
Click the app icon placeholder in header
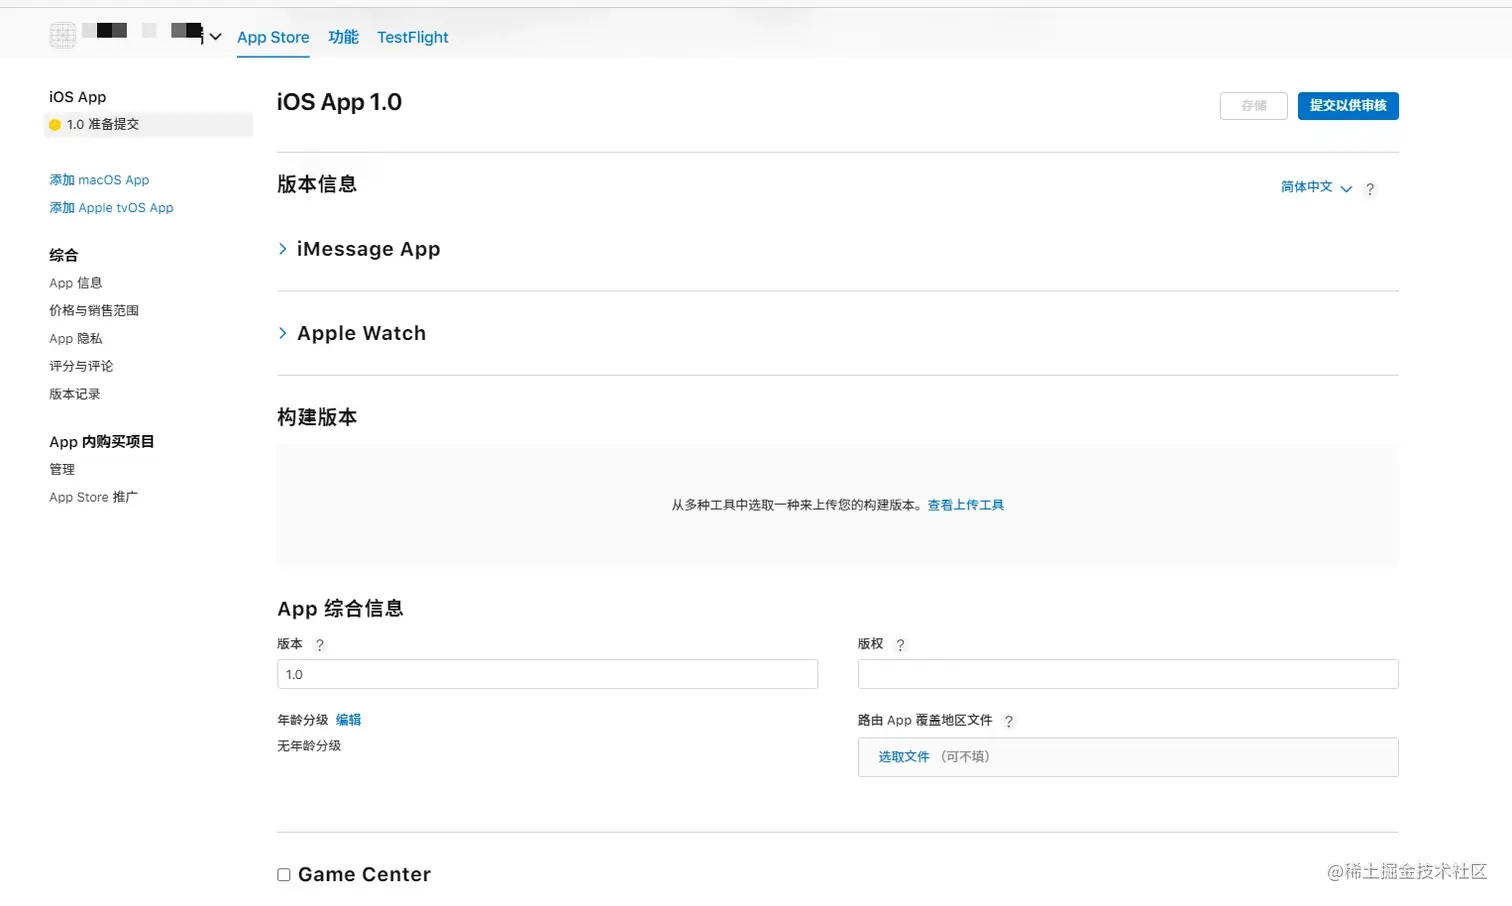coord(62,36)
